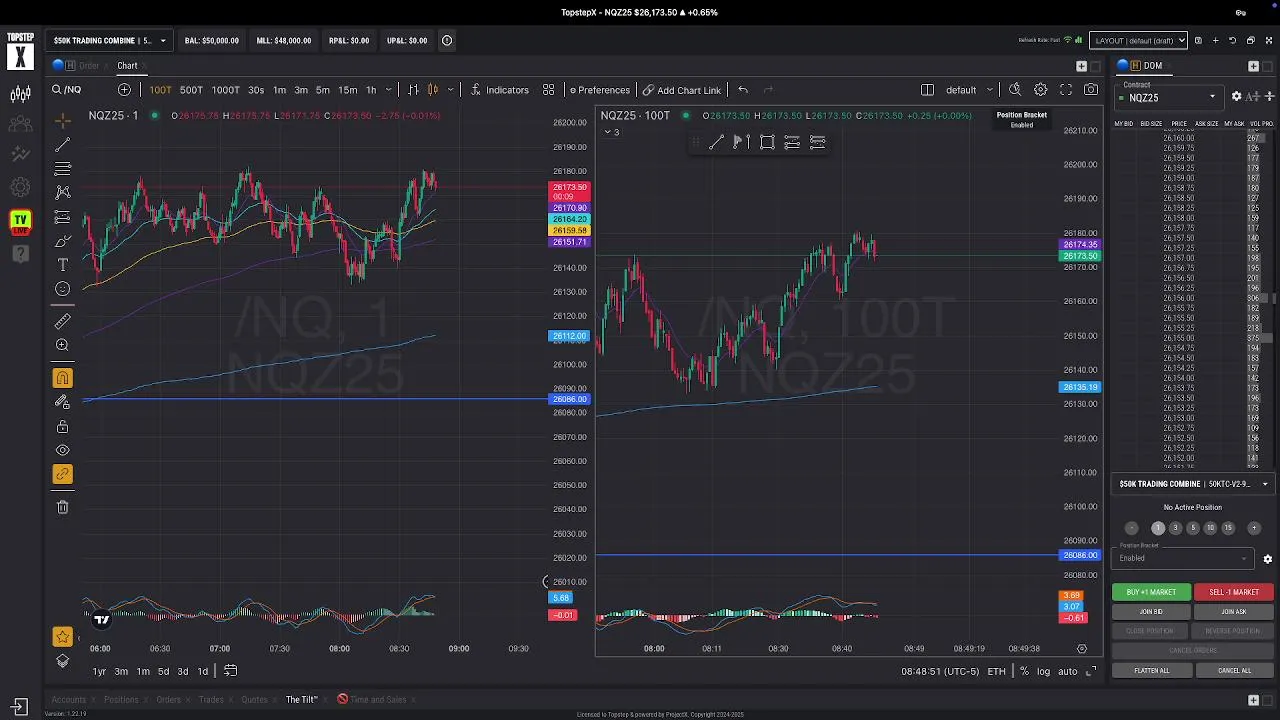The width and height of the screenshot is (1280, 720).
Task: Set order quantity to 3
Action: (x=1175, y=528)
